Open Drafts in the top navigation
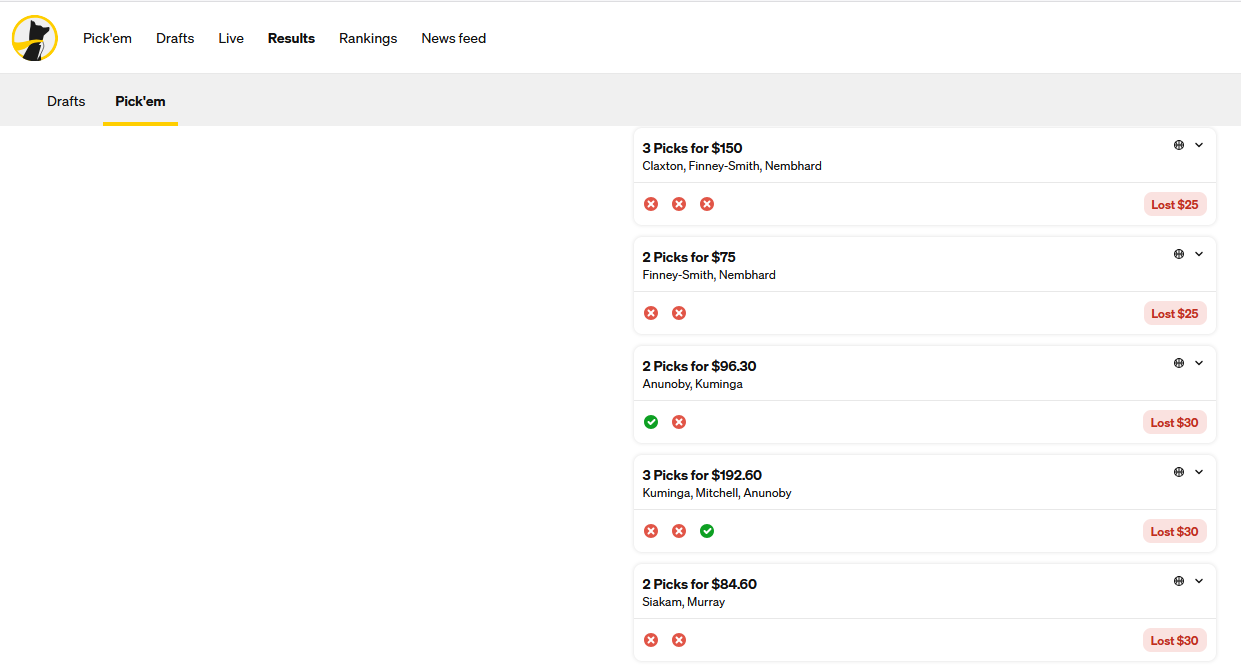Image resolution: width=1241 pixels, height=666 pixels. point(175,39)
